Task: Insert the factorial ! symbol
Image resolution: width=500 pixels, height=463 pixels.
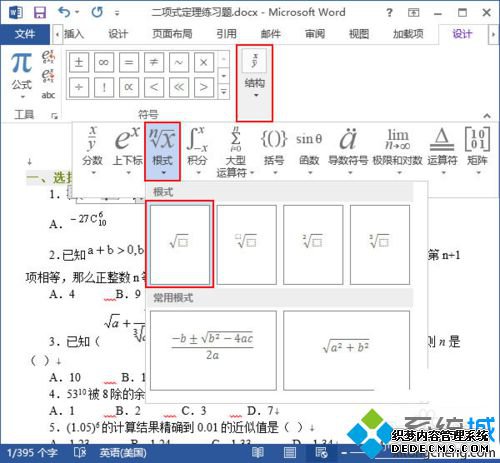Action: pyautogui.click(x=104, y=87)
